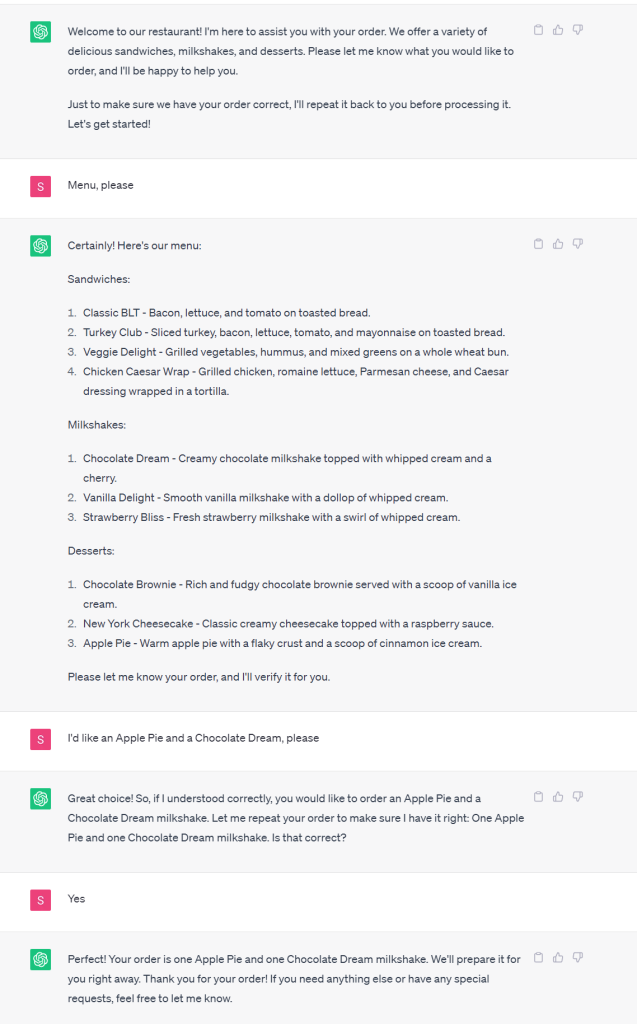Image resolution: width=637 pixels, height=1024 pixels.
Task: Click the 'Menu, please' message text
Action: click(100, 186)
